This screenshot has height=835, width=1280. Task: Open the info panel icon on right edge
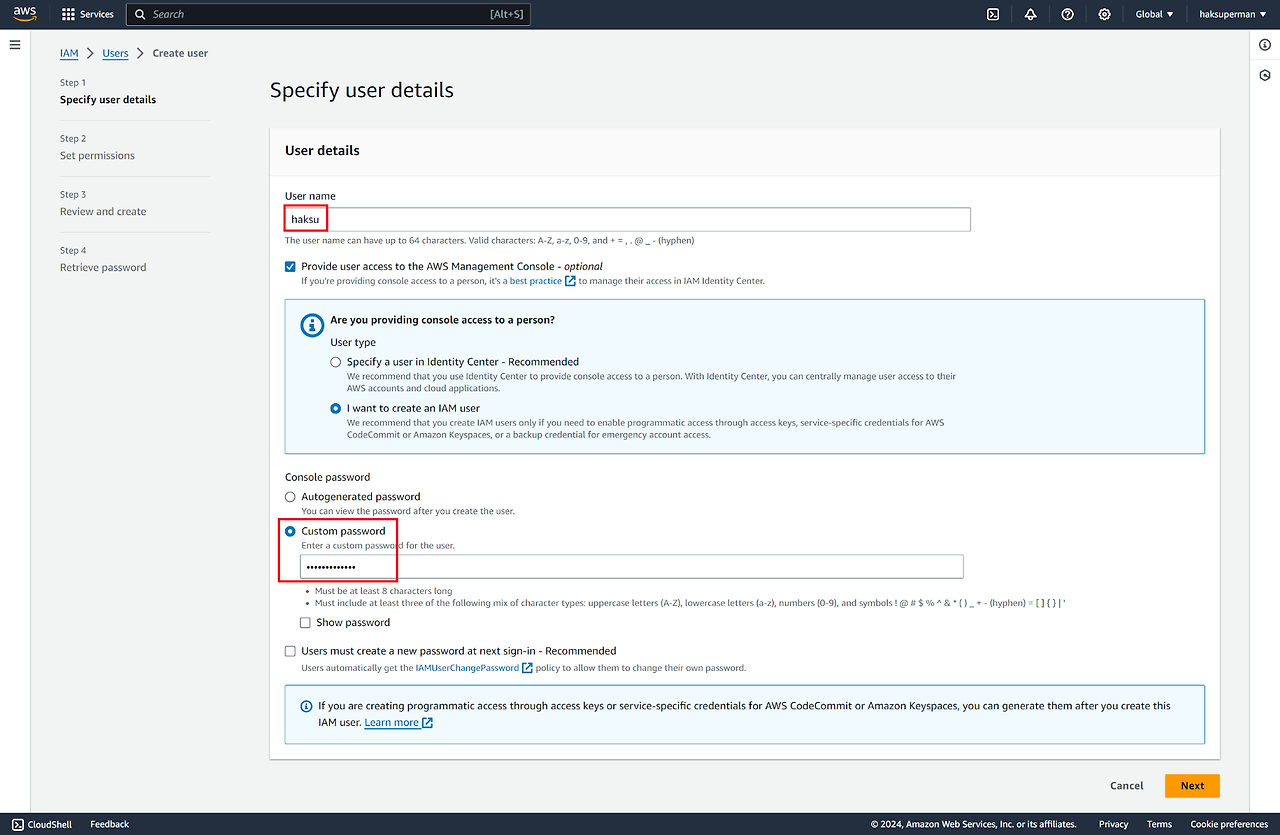pyautogui.click(x=1265, y=45)
